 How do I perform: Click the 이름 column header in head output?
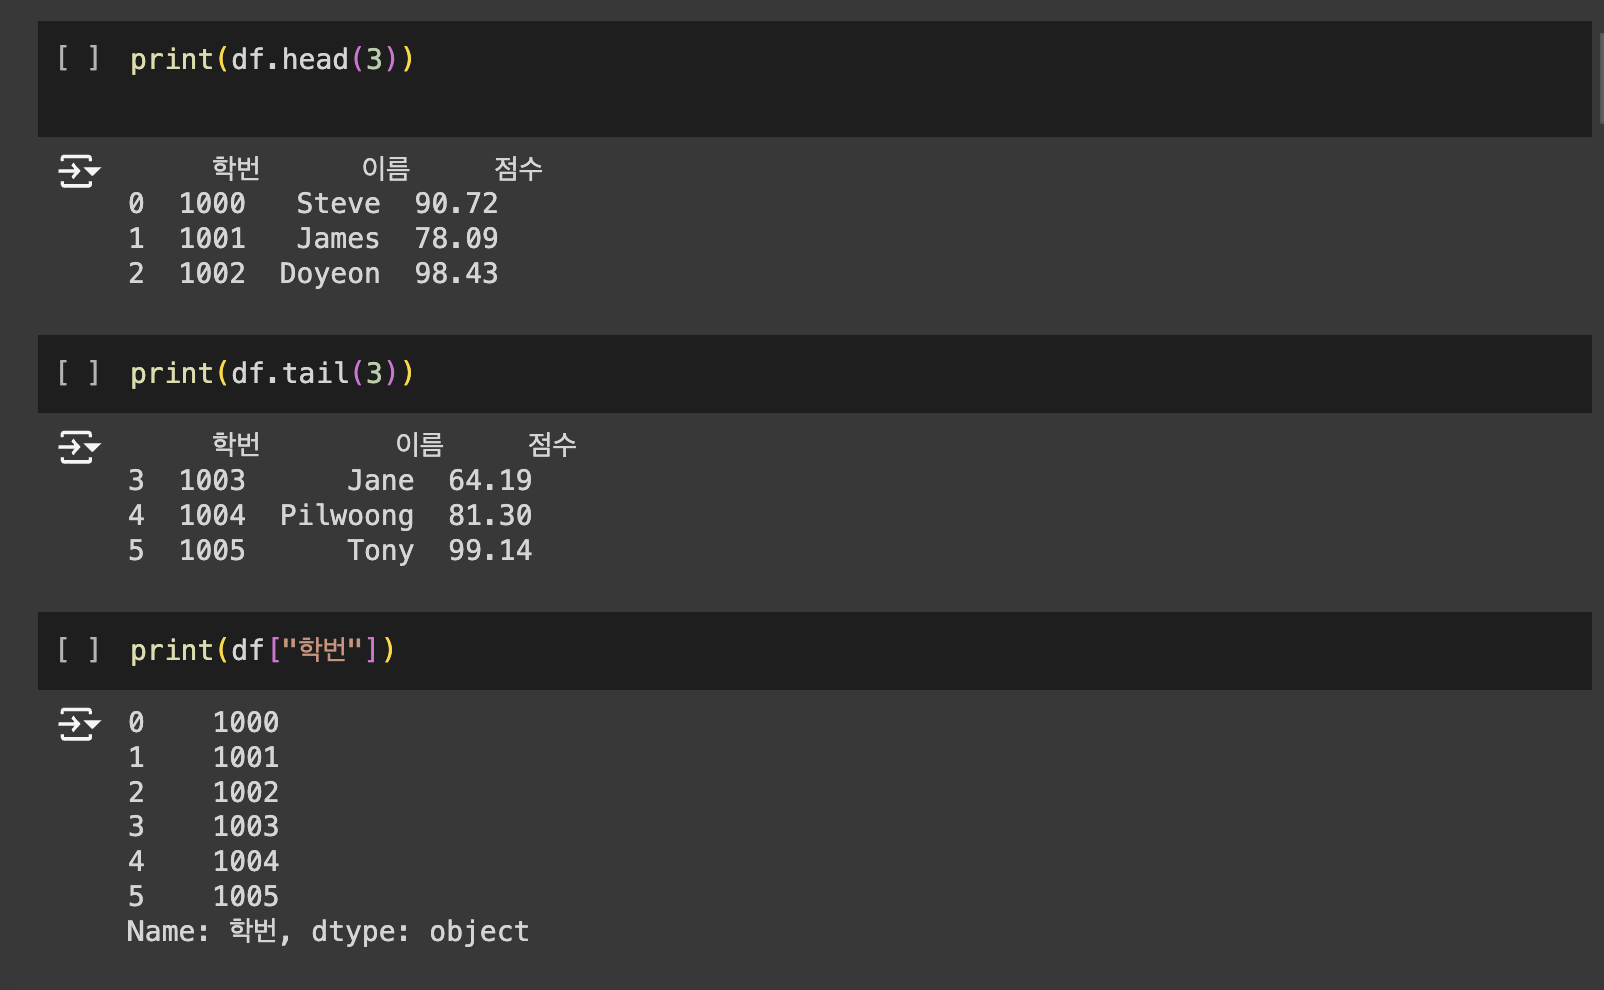(x=385, y=168)
